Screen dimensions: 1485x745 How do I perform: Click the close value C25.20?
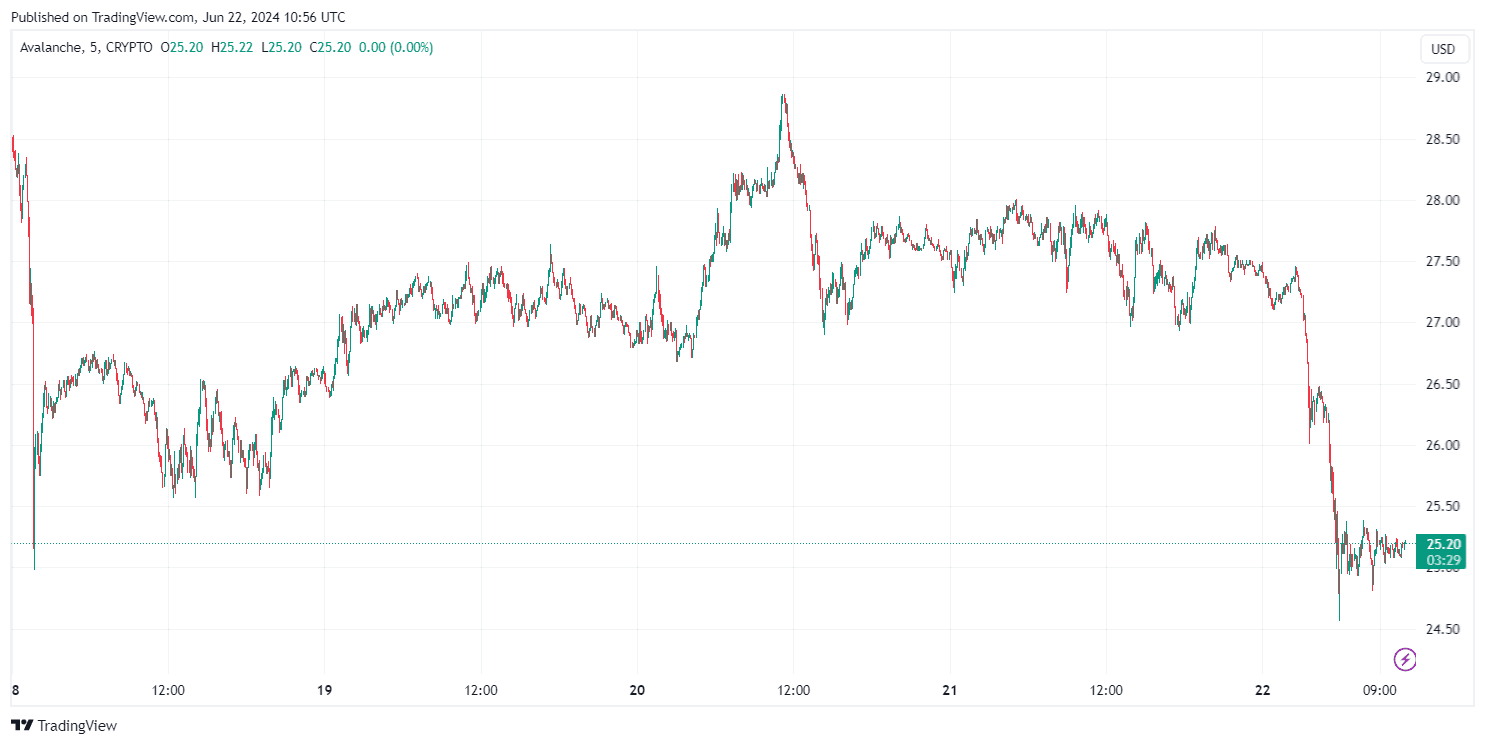coord(329,47)
